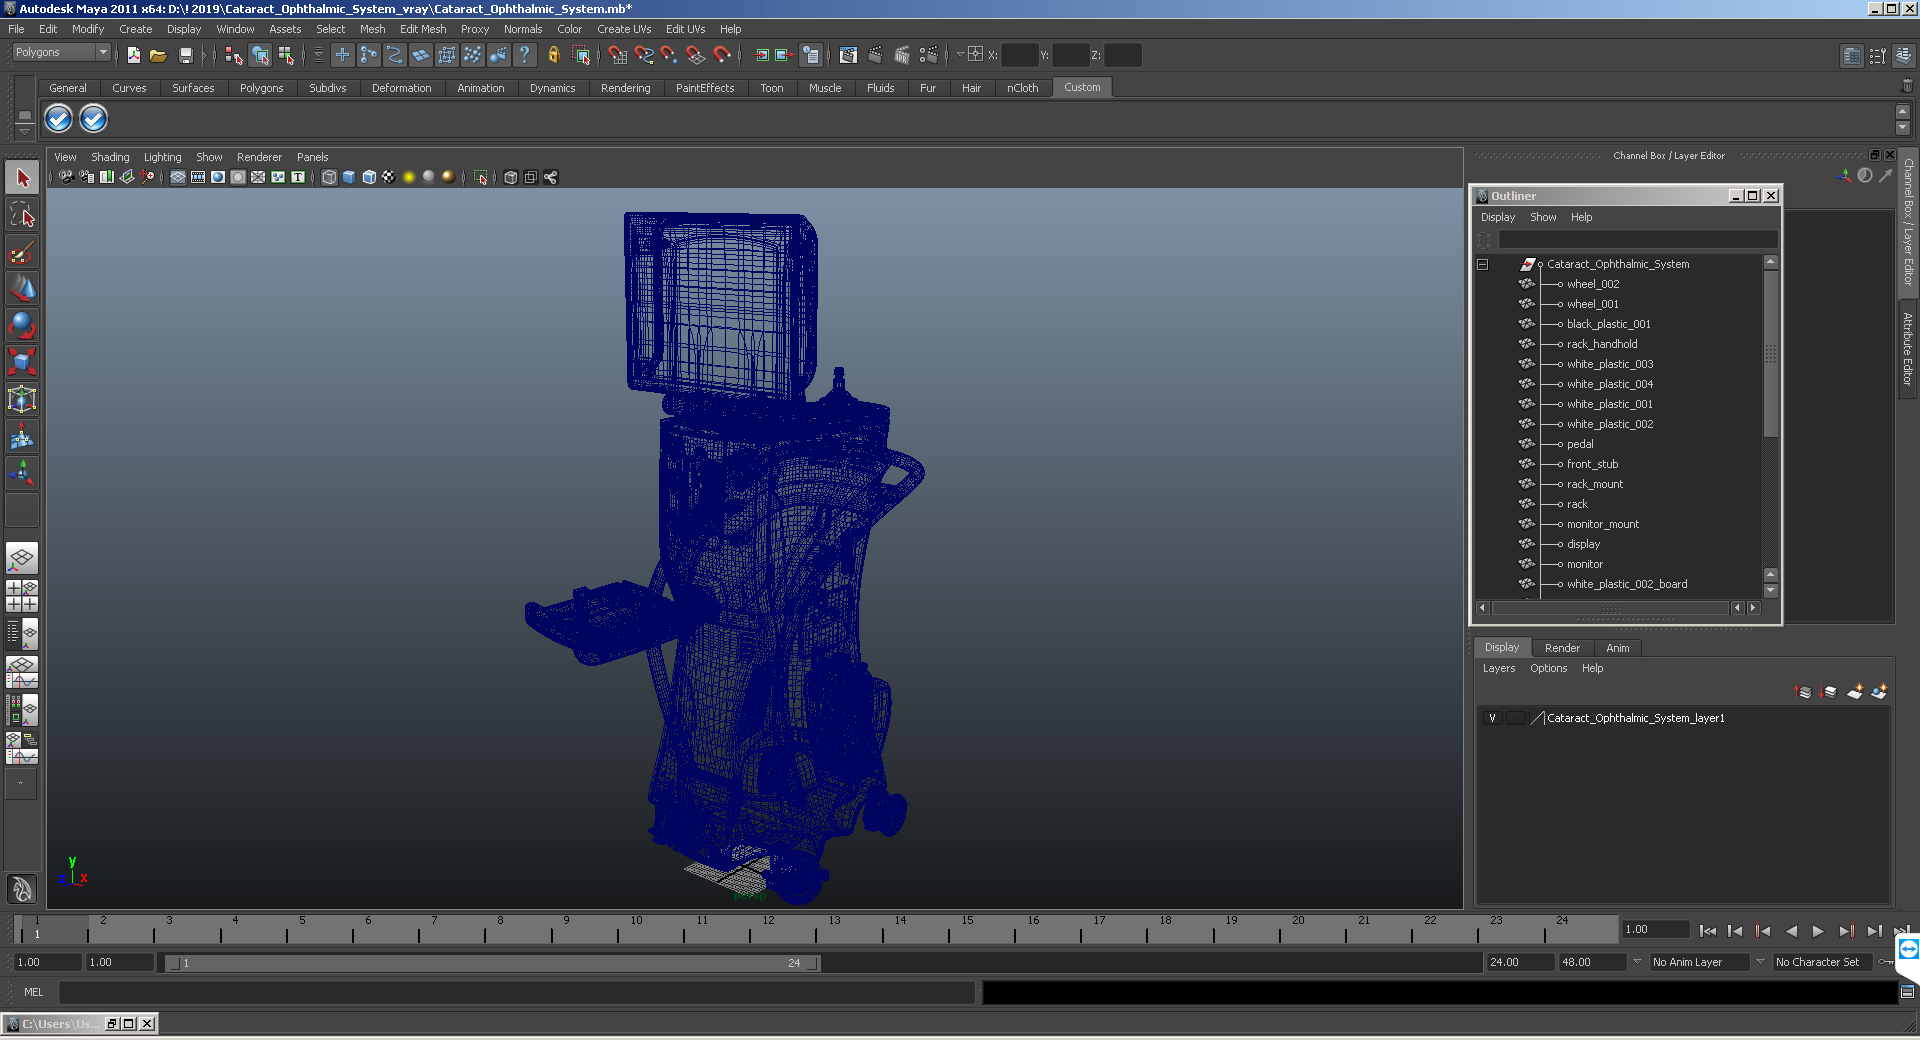Switch to the Rendering shelf tab

[625, 88]
